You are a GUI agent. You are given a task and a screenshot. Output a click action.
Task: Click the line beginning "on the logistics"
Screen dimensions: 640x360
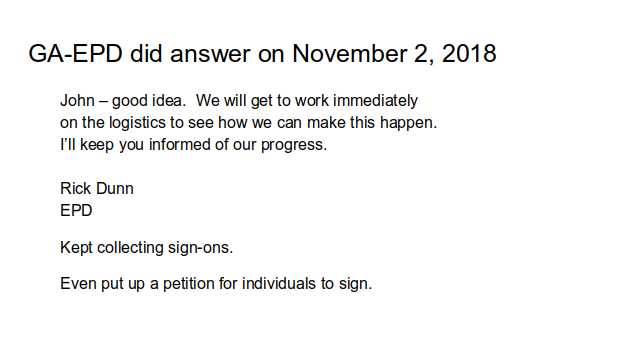pyautogui.click(x=249, y=123)
